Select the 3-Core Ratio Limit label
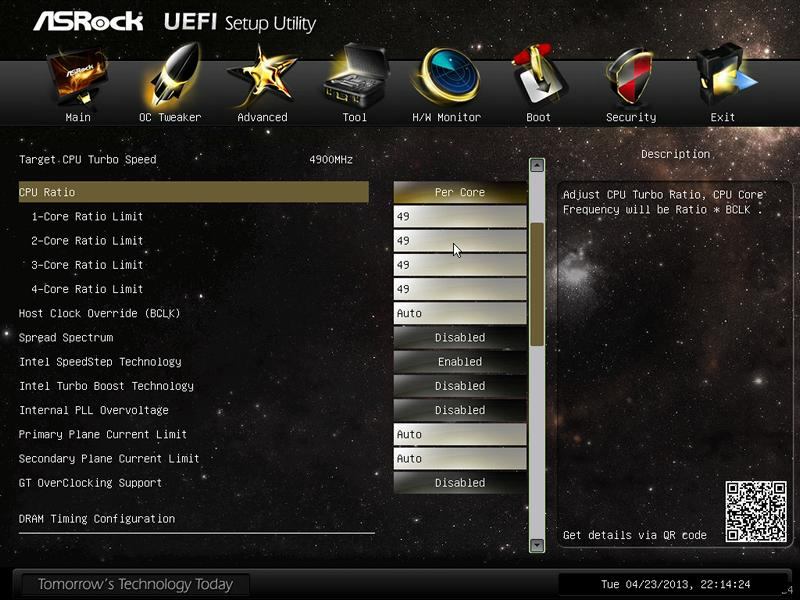Screen dimensions: 800x600 pos(87,265)
